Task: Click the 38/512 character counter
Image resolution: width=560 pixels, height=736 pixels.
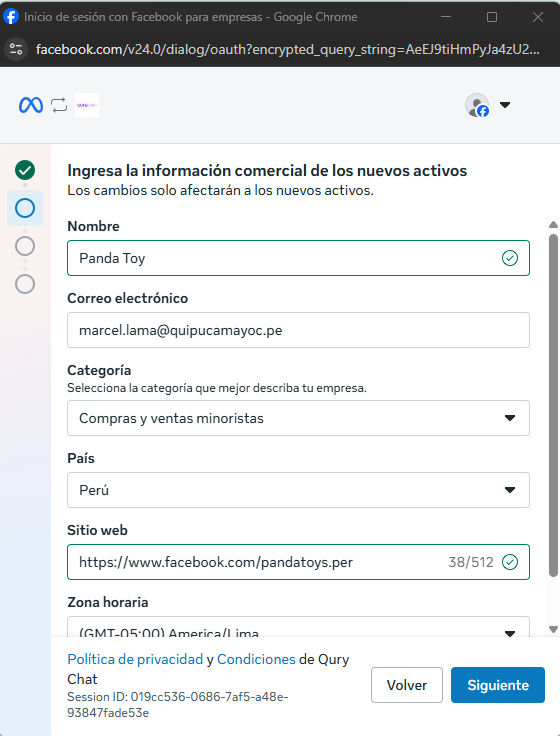Action: point(471,562)
